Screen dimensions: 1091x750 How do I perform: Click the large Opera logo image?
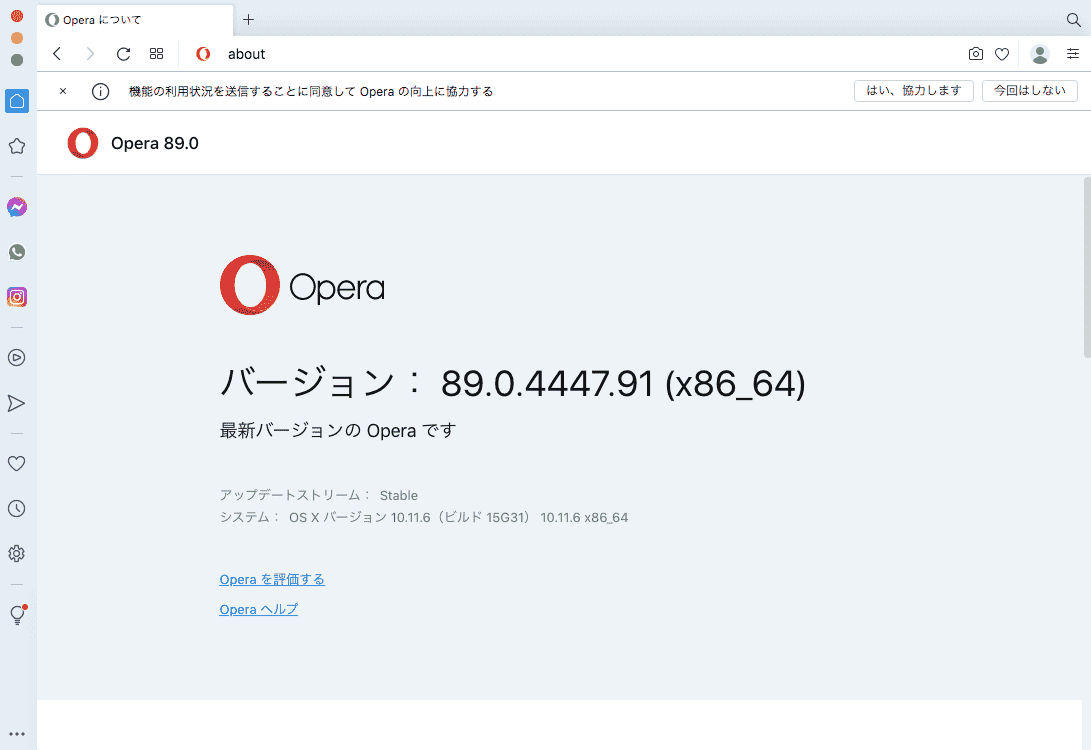pyautogui.click(x=302, y=285)
